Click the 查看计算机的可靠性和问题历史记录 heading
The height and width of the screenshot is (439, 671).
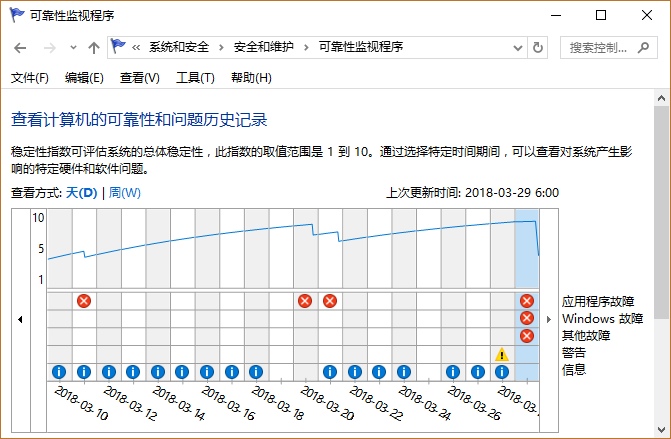click(139, 120)
